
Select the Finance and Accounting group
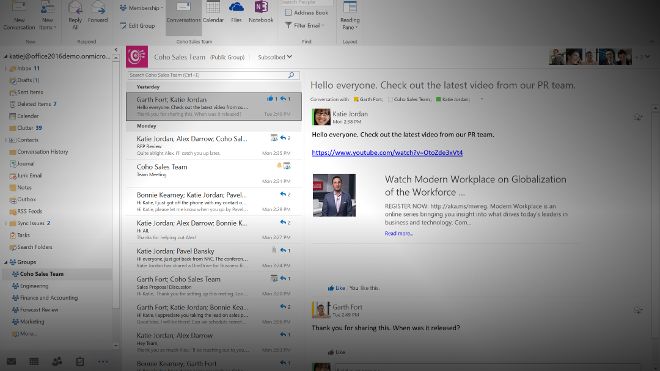tap(45, 298)
